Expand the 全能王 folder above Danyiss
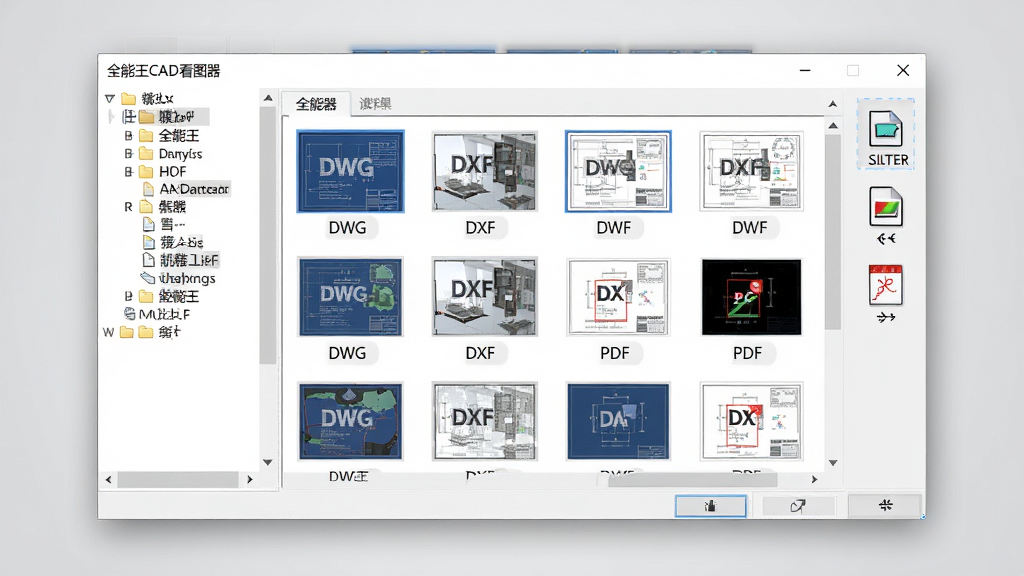The height and width of the screenshot is (576, 1024). pyautogui.click(x=129, y=135)
